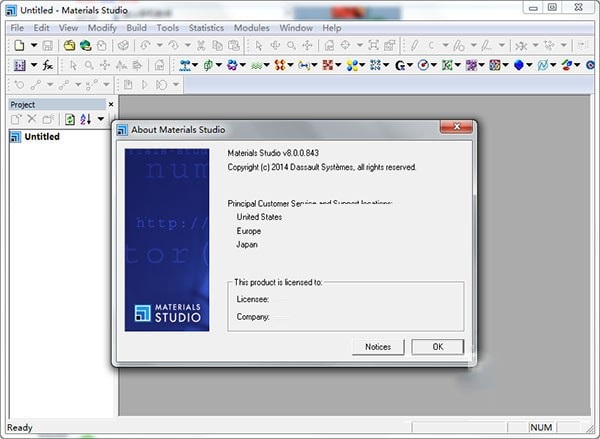Click the Fit to View icon
The image size is (600, 439).
(x=373, y=46)
